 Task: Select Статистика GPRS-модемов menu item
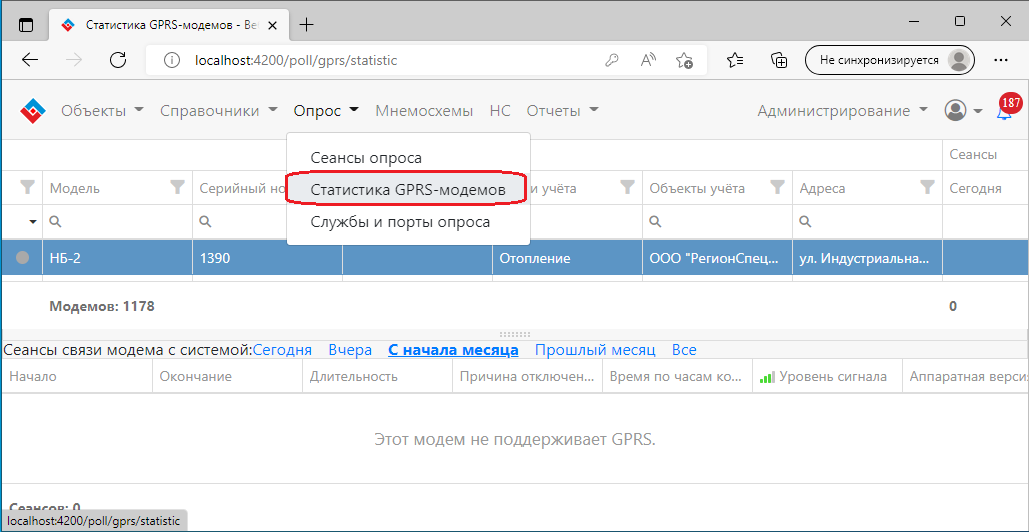point(407,189)
